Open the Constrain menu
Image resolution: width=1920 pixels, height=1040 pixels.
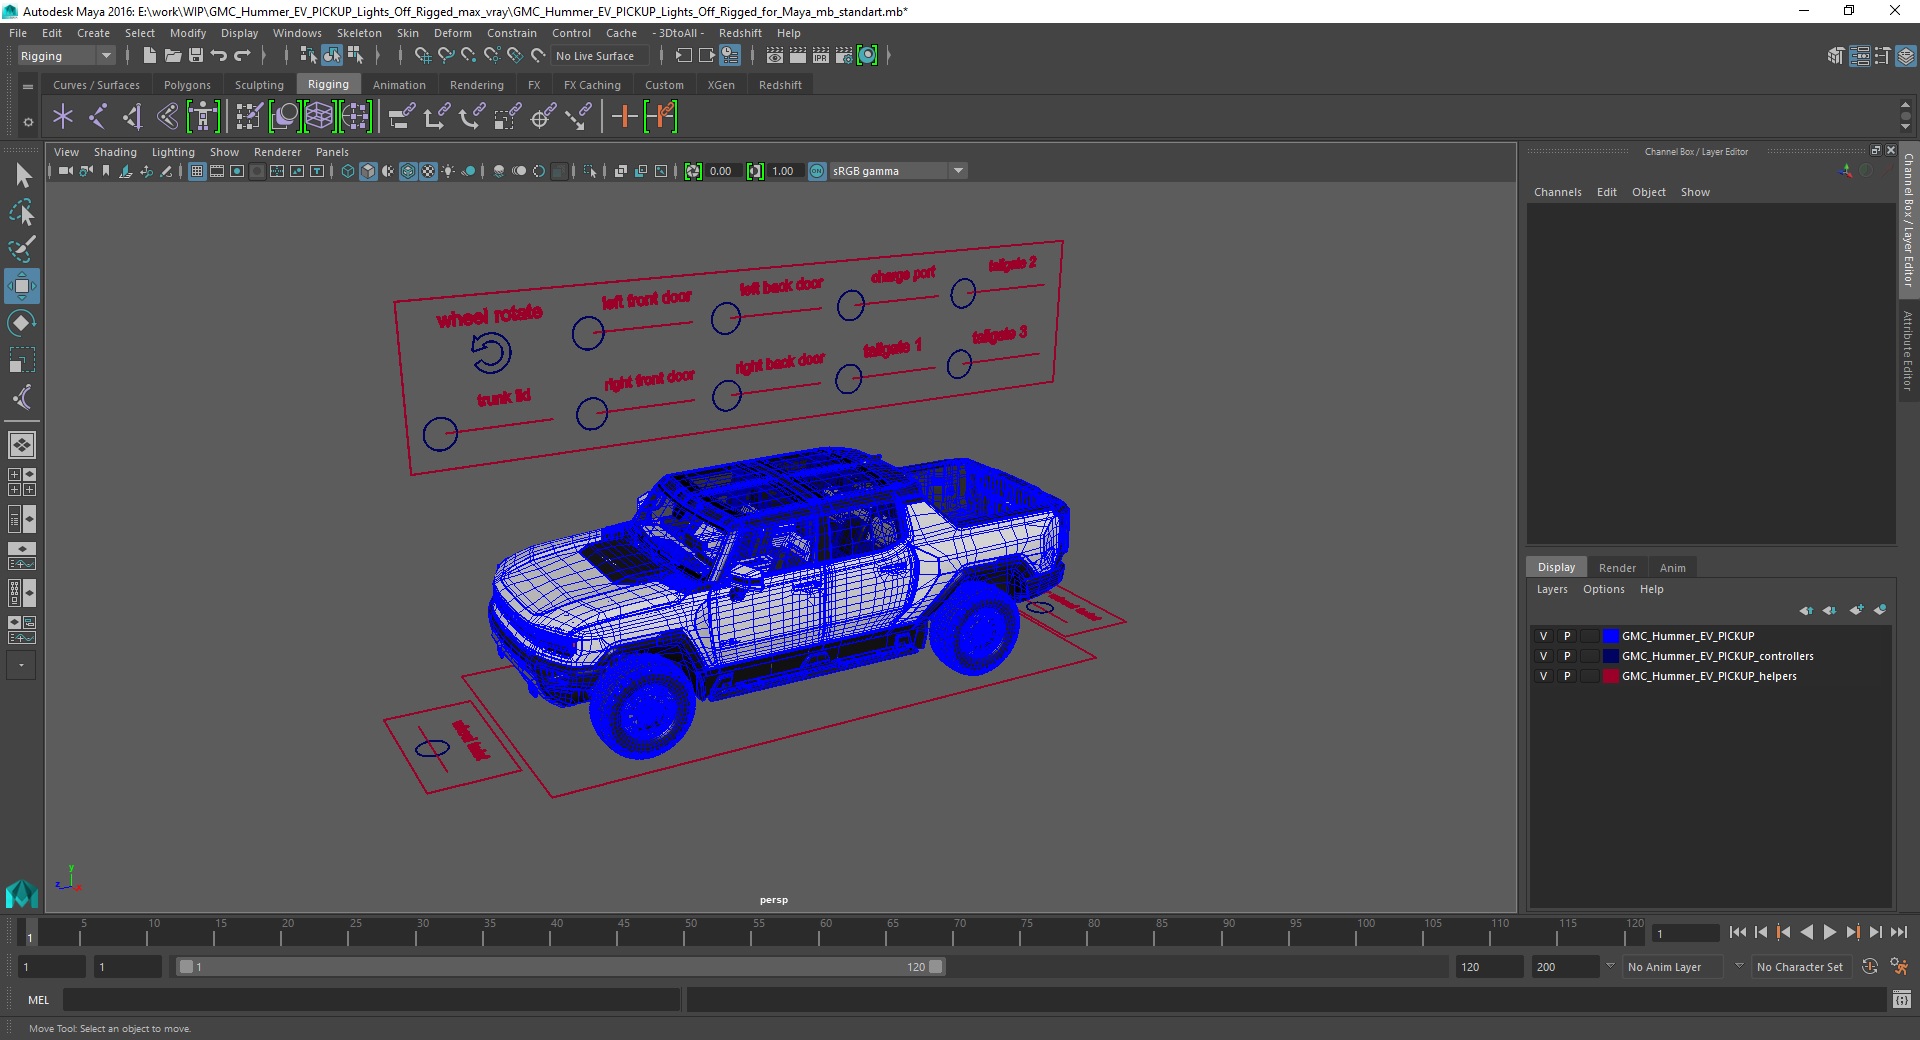[512, 33]
